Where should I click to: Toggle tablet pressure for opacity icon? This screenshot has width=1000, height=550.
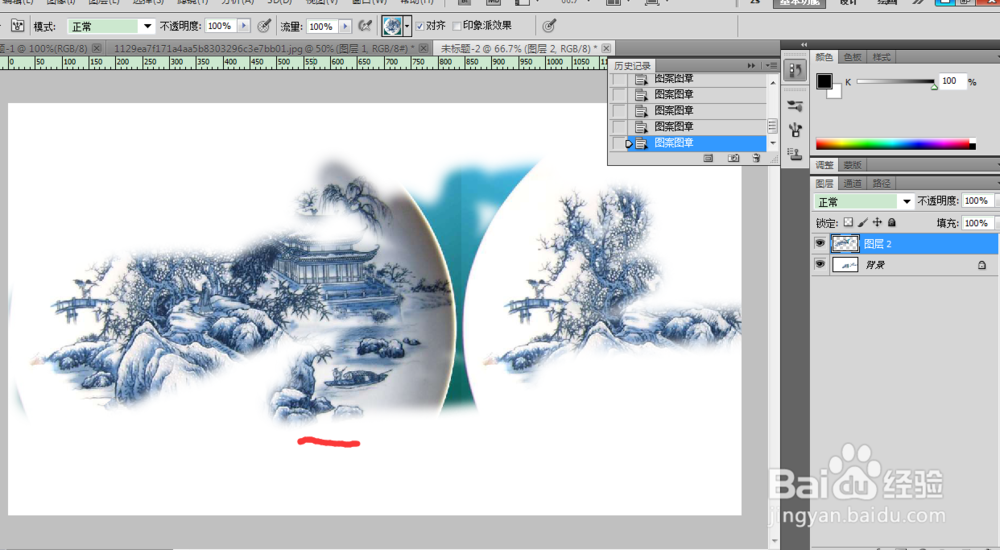point(263,26)
